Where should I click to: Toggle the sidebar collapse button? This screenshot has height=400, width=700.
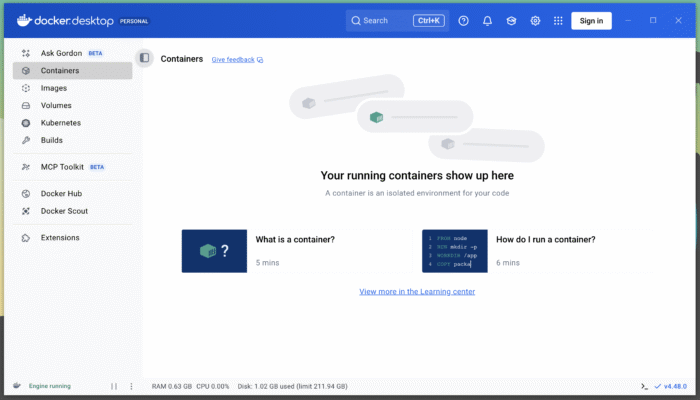click(x=144, y=59)
